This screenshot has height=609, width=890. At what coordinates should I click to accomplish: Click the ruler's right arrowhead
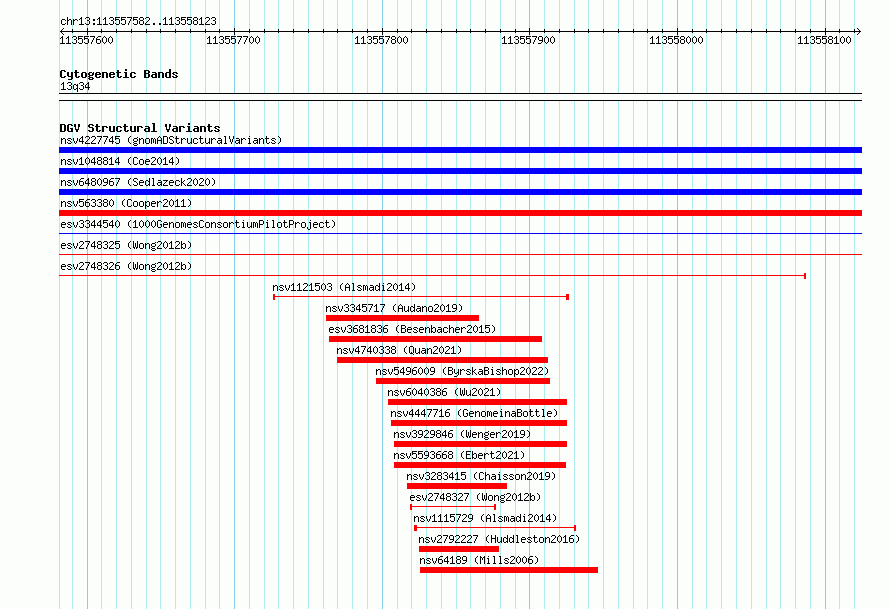click(x=859, y=31)
